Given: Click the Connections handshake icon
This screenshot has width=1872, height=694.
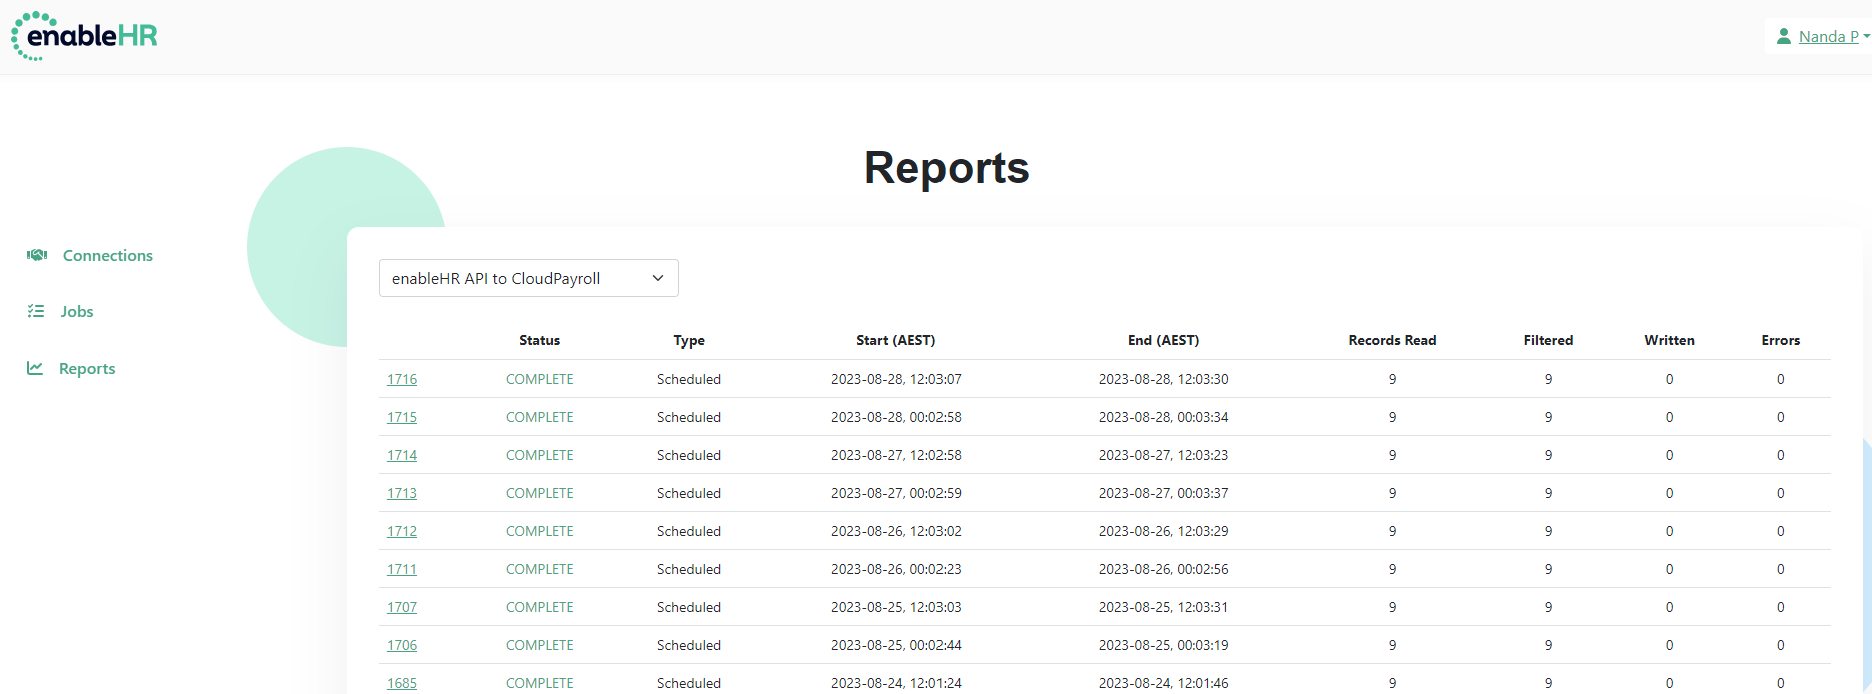Looking at the screenshot, I should [37, 255].
